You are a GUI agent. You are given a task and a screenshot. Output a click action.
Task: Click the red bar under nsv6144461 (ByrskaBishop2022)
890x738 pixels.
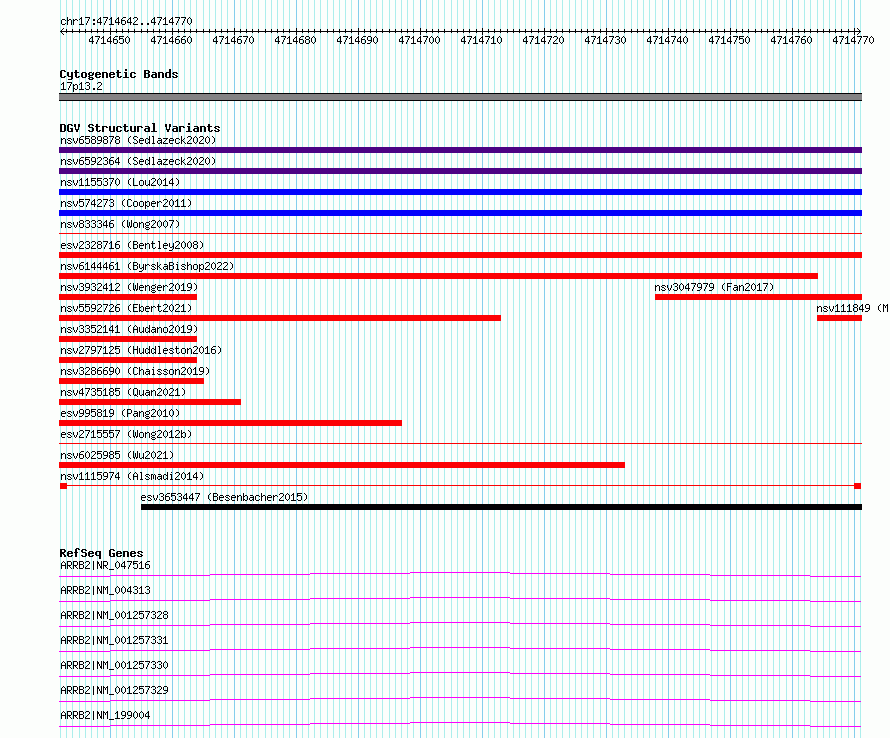point(438,276)
